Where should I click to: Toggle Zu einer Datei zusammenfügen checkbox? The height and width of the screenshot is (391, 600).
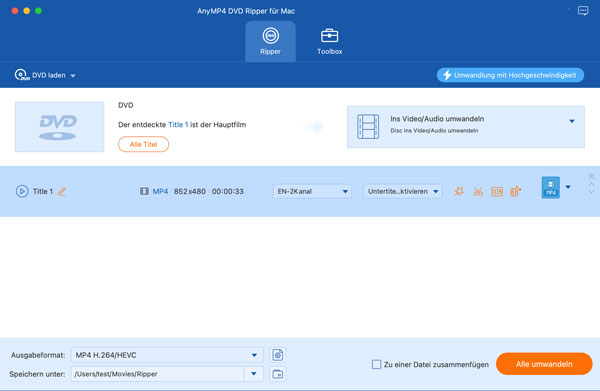[x=377, y=364]
